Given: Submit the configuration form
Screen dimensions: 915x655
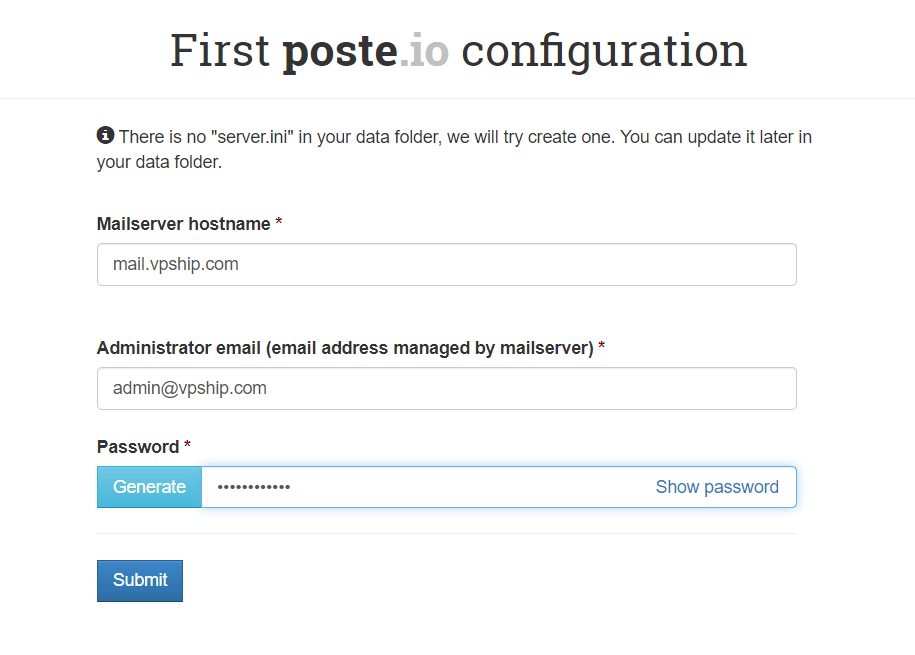Looking at the screenshot, I should [x=140, y=581].
